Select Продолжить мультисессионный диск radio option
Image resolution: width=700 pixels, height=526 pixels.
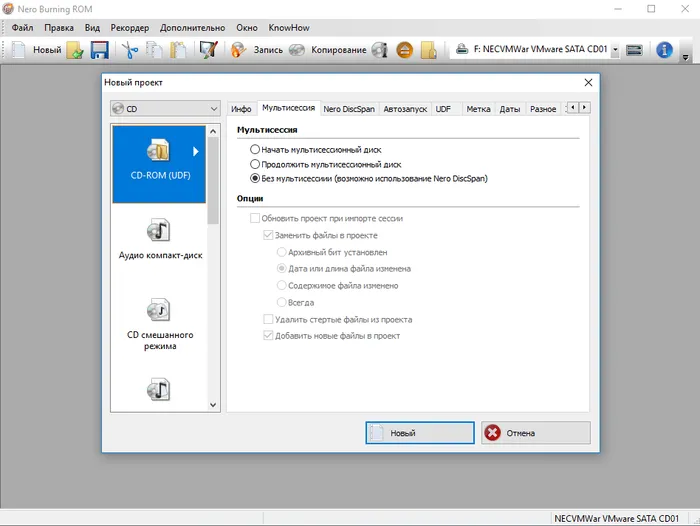pyautogui.click(x=254, y=164)
